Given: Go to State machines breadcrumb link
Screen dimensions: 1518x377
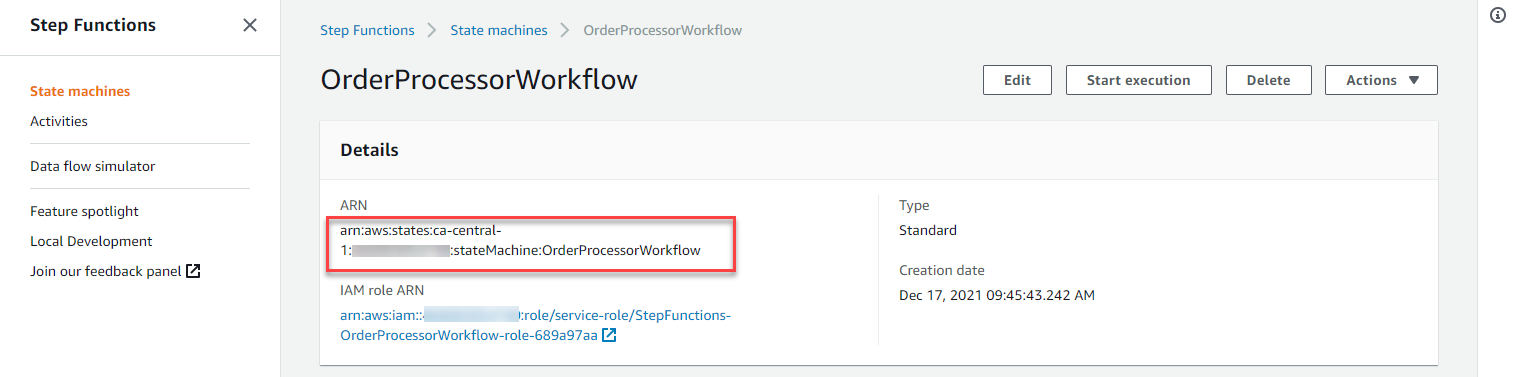Looking at the screenshot, I should point(499,30).
